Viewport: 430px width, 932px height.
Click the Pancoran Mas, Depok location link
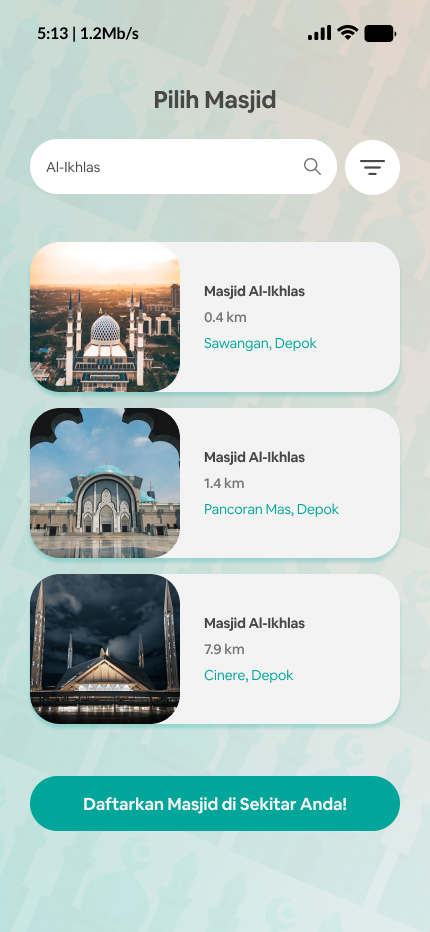click(271, 509)
